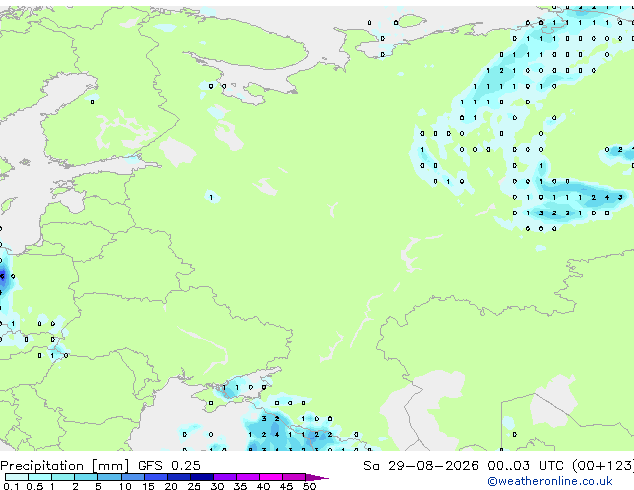Click the over-50 mm arrow tip of legend

(317, 477)
